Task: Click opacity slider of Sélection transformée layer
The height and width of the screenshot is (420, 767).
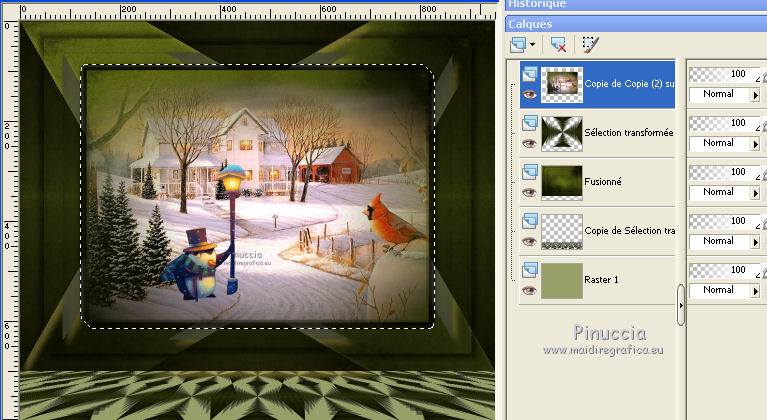Action: (x=724, y=123)
